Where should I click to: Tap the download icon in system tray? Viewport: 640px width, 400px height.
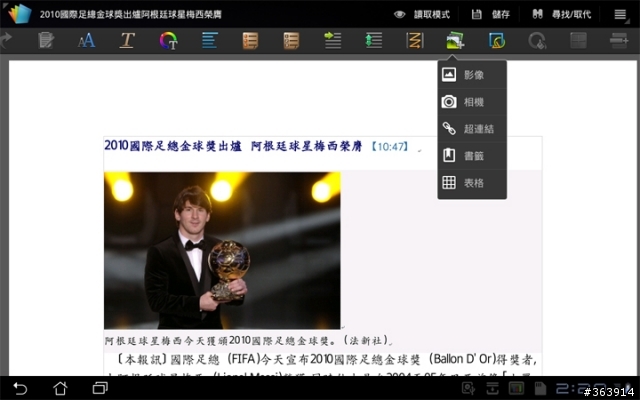492,388
